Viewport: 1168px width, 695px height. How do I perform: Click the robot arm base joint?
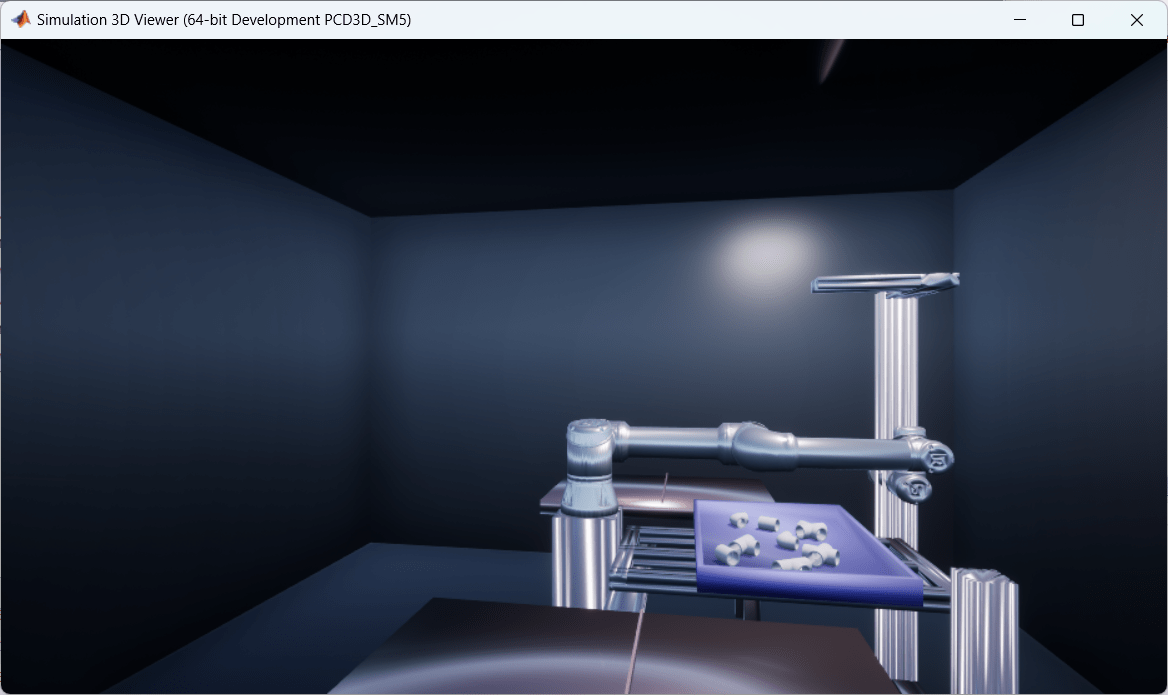(590, 466)
